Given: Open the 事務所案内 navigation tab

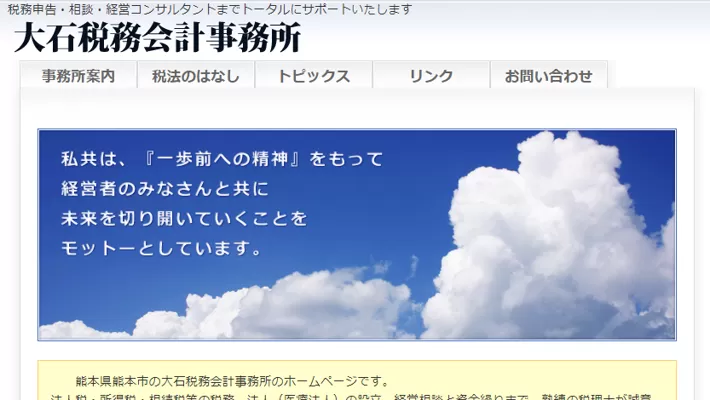Looking at the screenshot, I should [78, 76].
